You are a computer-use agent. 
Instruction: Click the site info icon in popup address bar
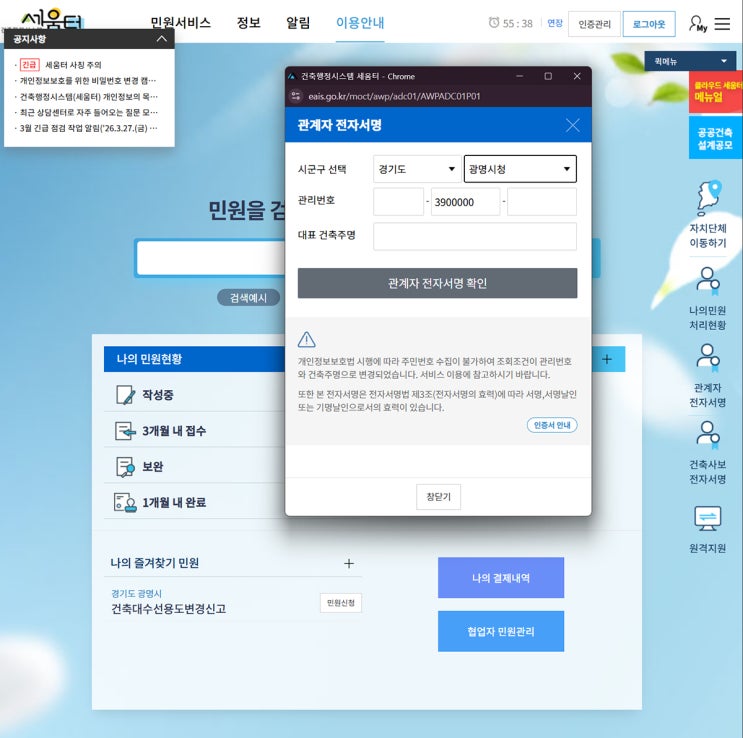[296, 96]
